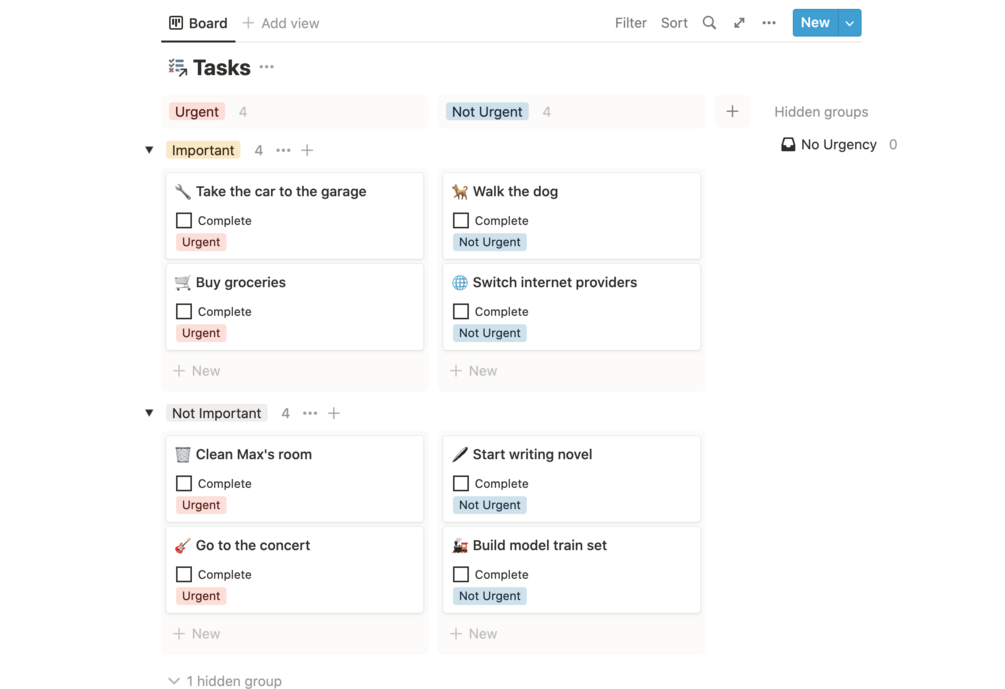The image size is (1005, 689).
Task: Click Add view tab
Action: coord(281,23)
